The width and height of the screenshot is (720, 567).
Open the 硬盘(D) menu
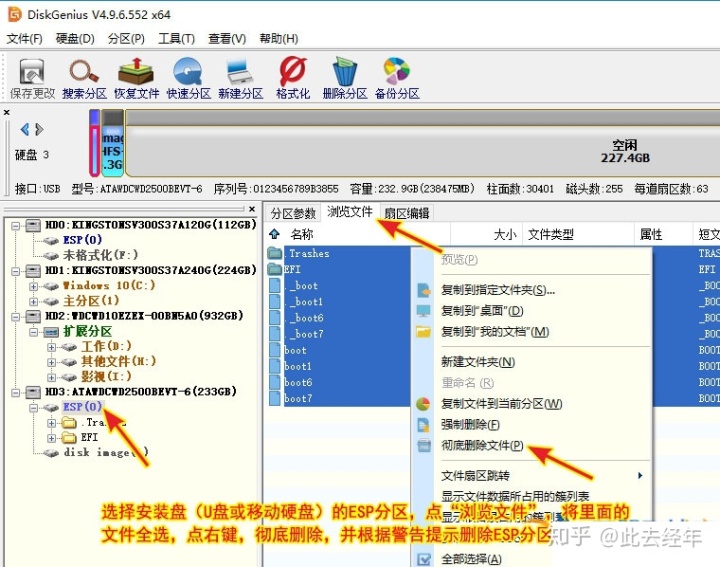[x=75, y=39]
